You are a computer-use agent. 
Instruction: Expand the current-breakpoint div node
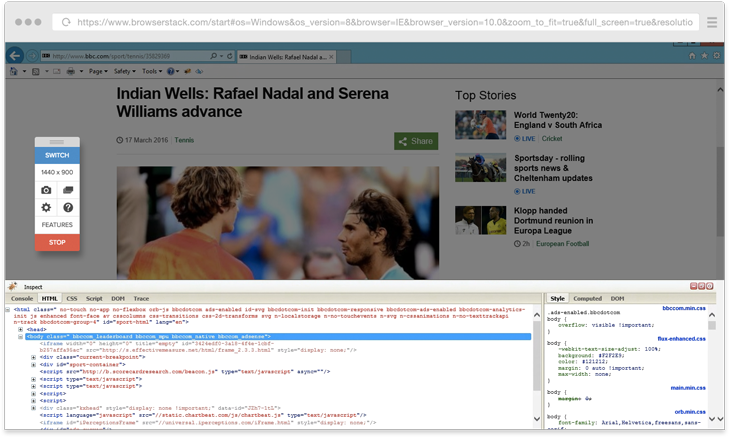[x=33, y=357]
